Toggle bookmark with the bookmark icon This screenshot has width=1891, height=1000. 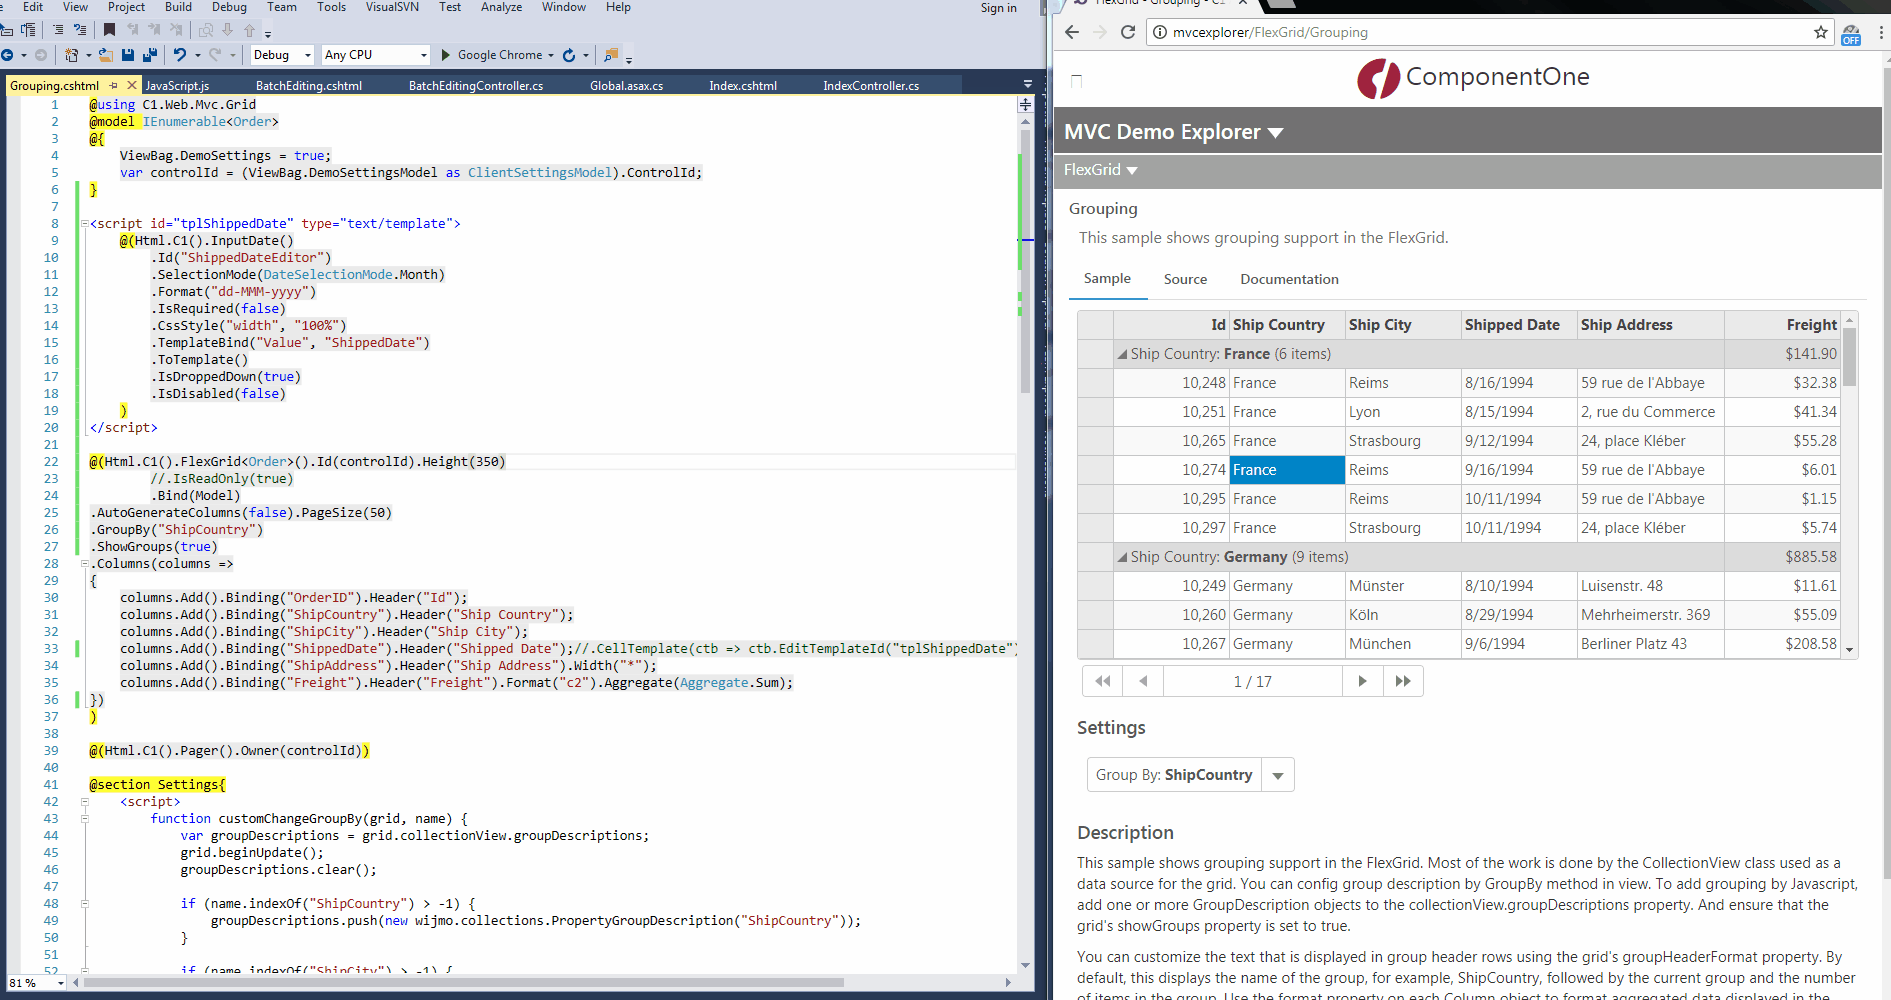coord(109,30)
